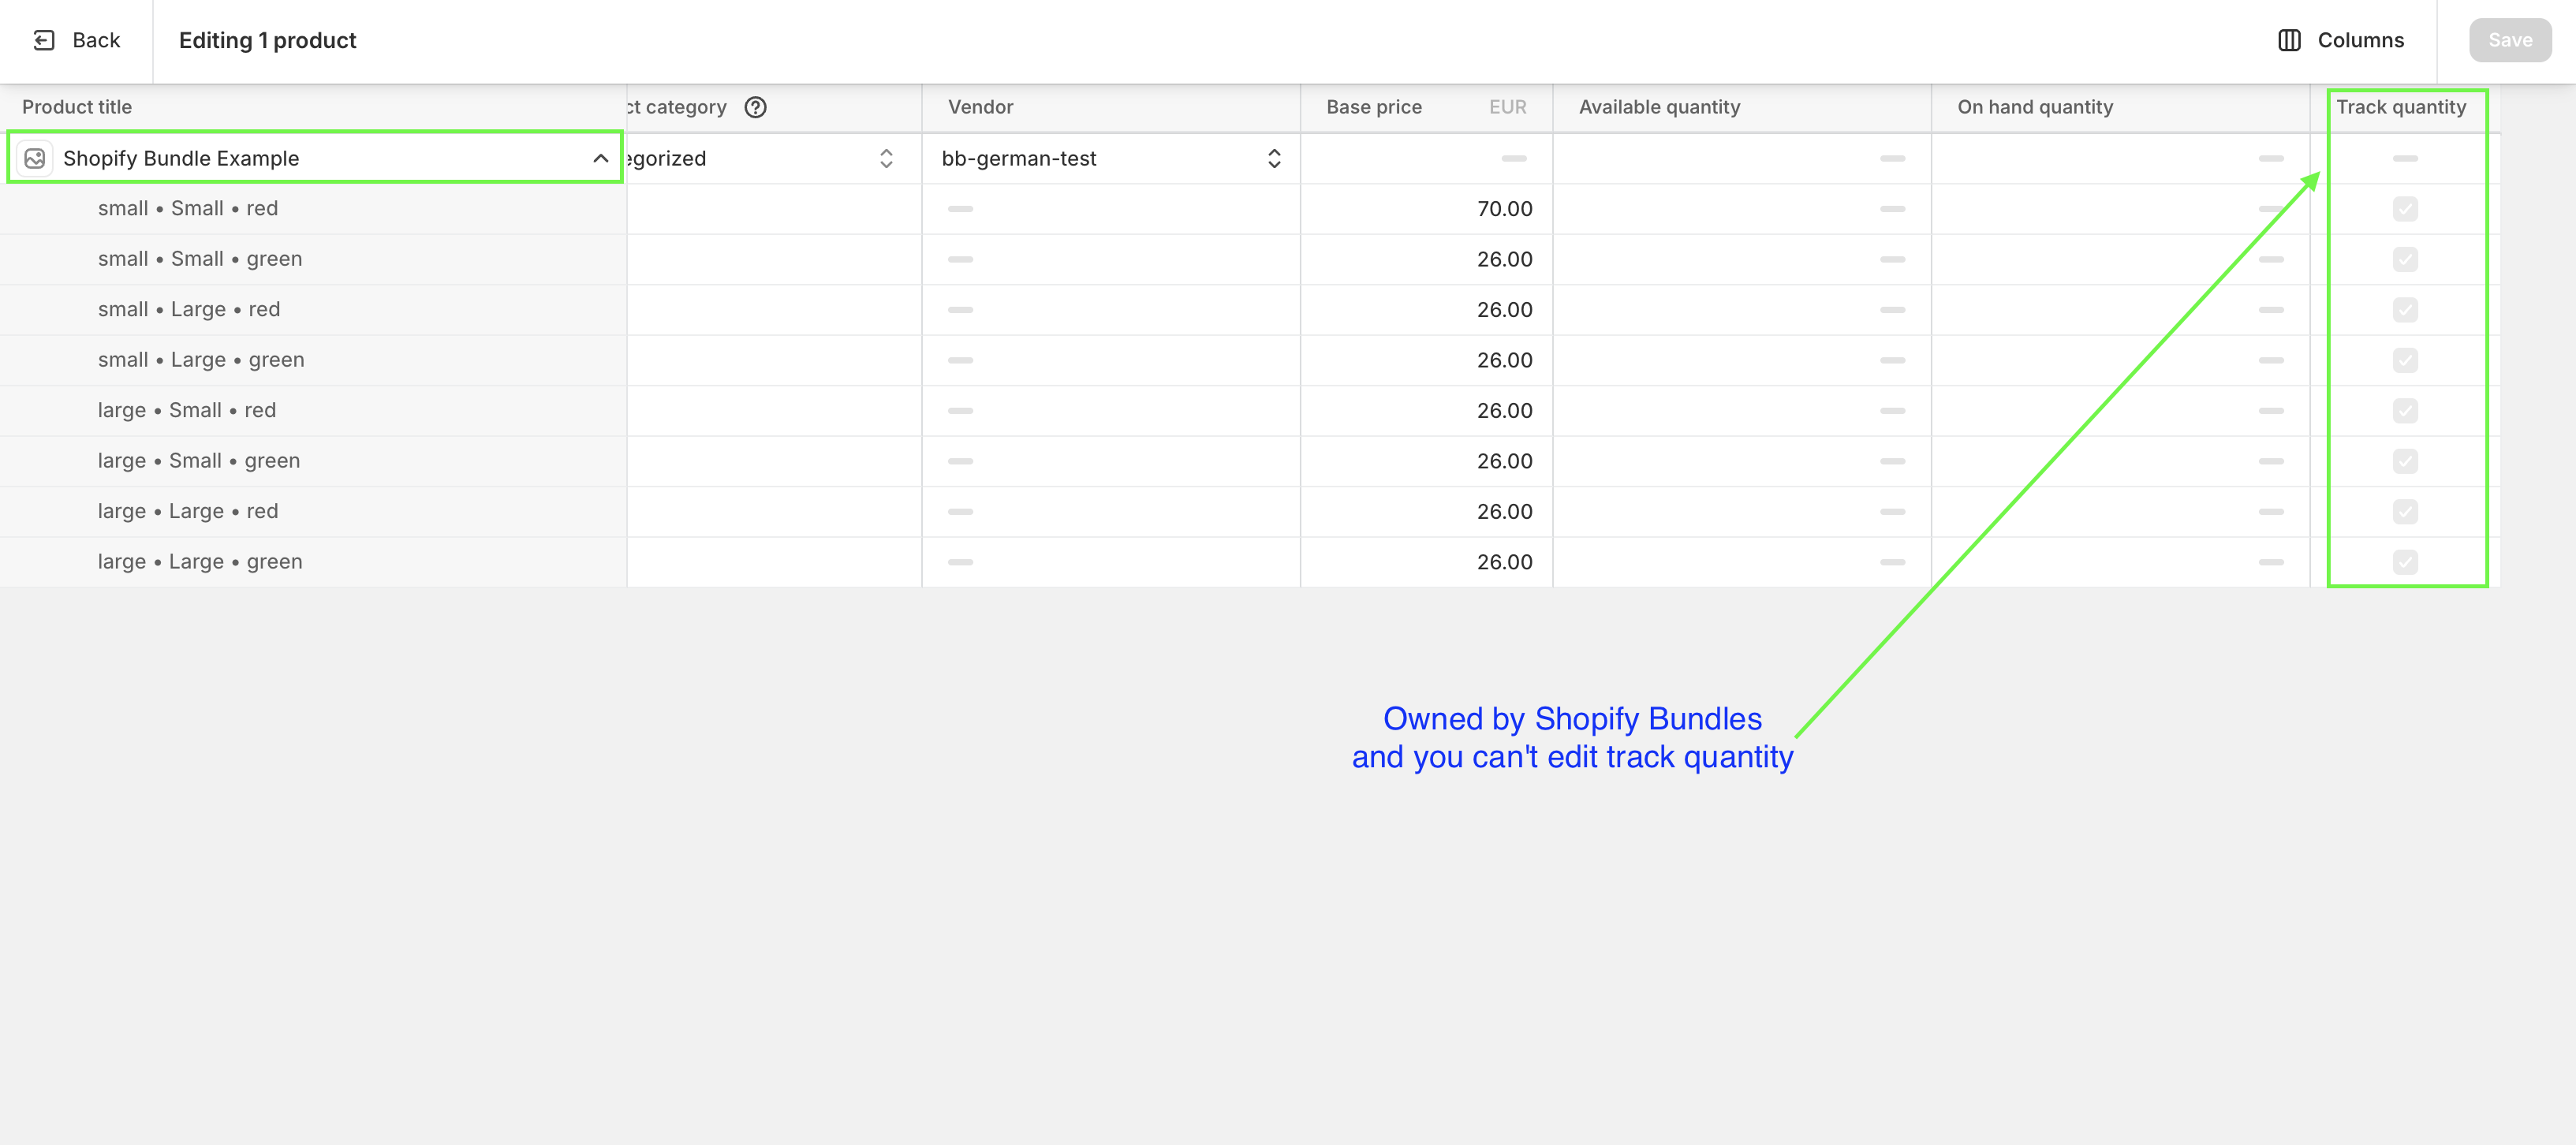Click the Columns layout icon

point(2289,40)
